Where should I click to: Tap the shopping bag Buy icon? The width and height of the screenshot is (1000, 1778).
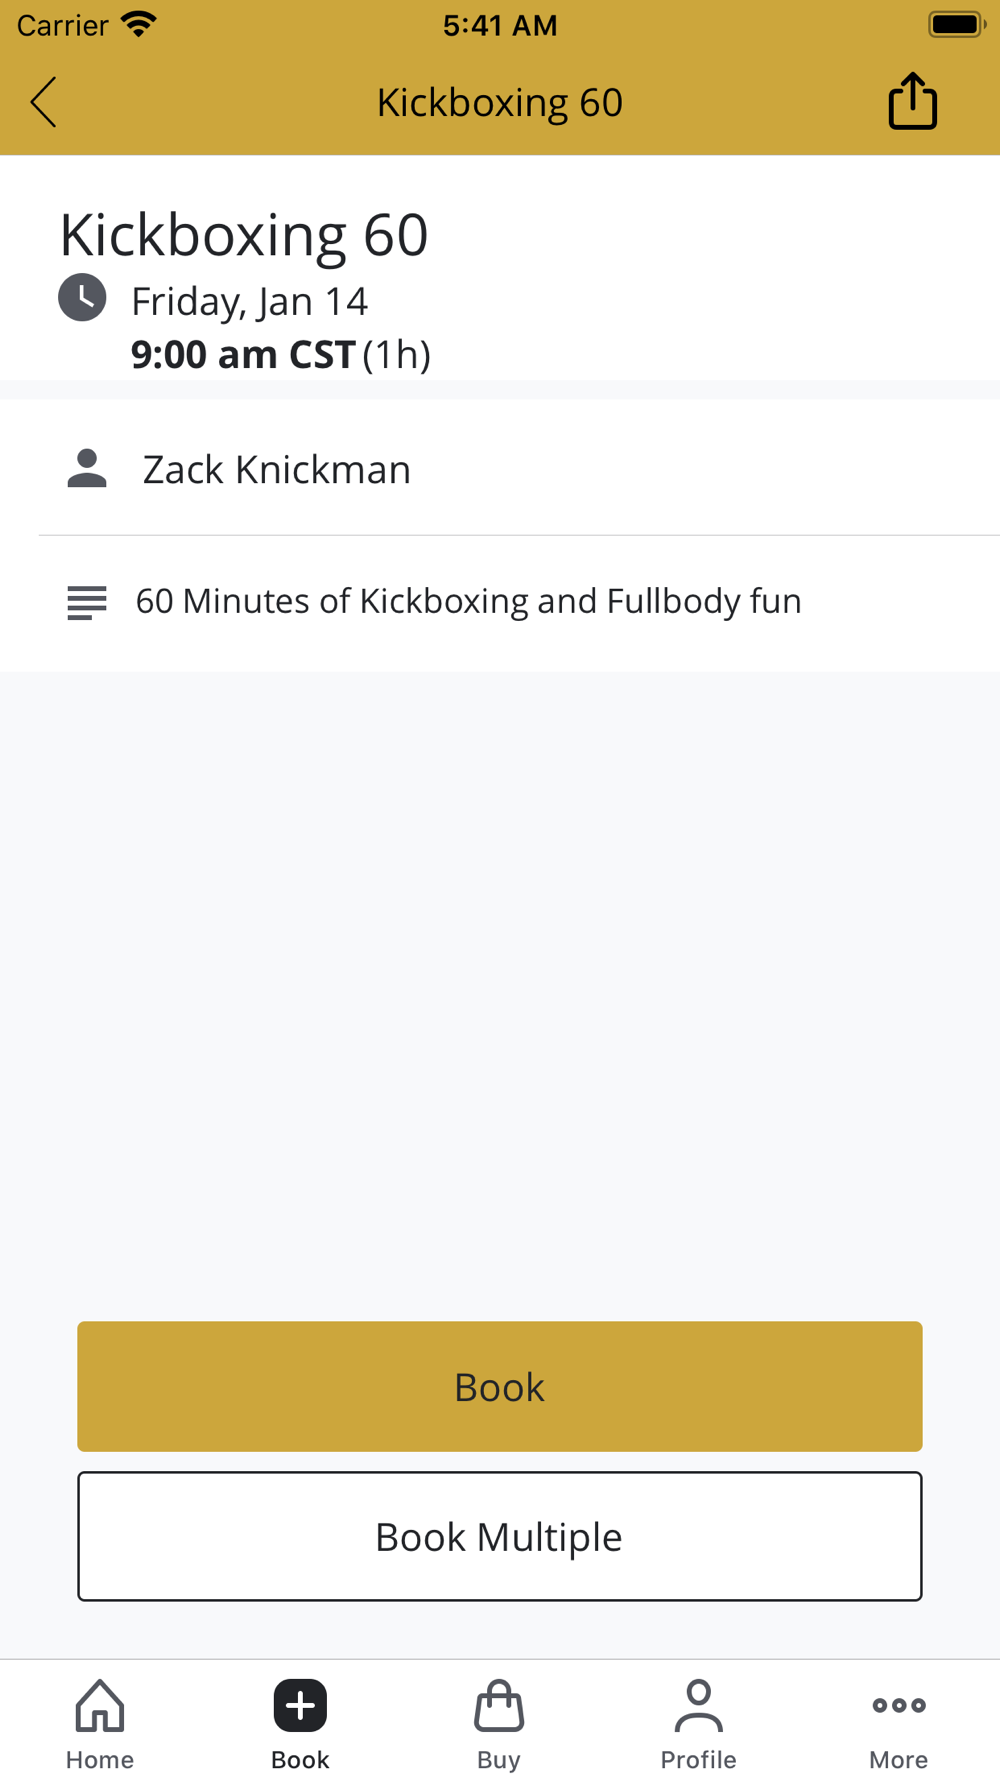(x=499, y=1705)
